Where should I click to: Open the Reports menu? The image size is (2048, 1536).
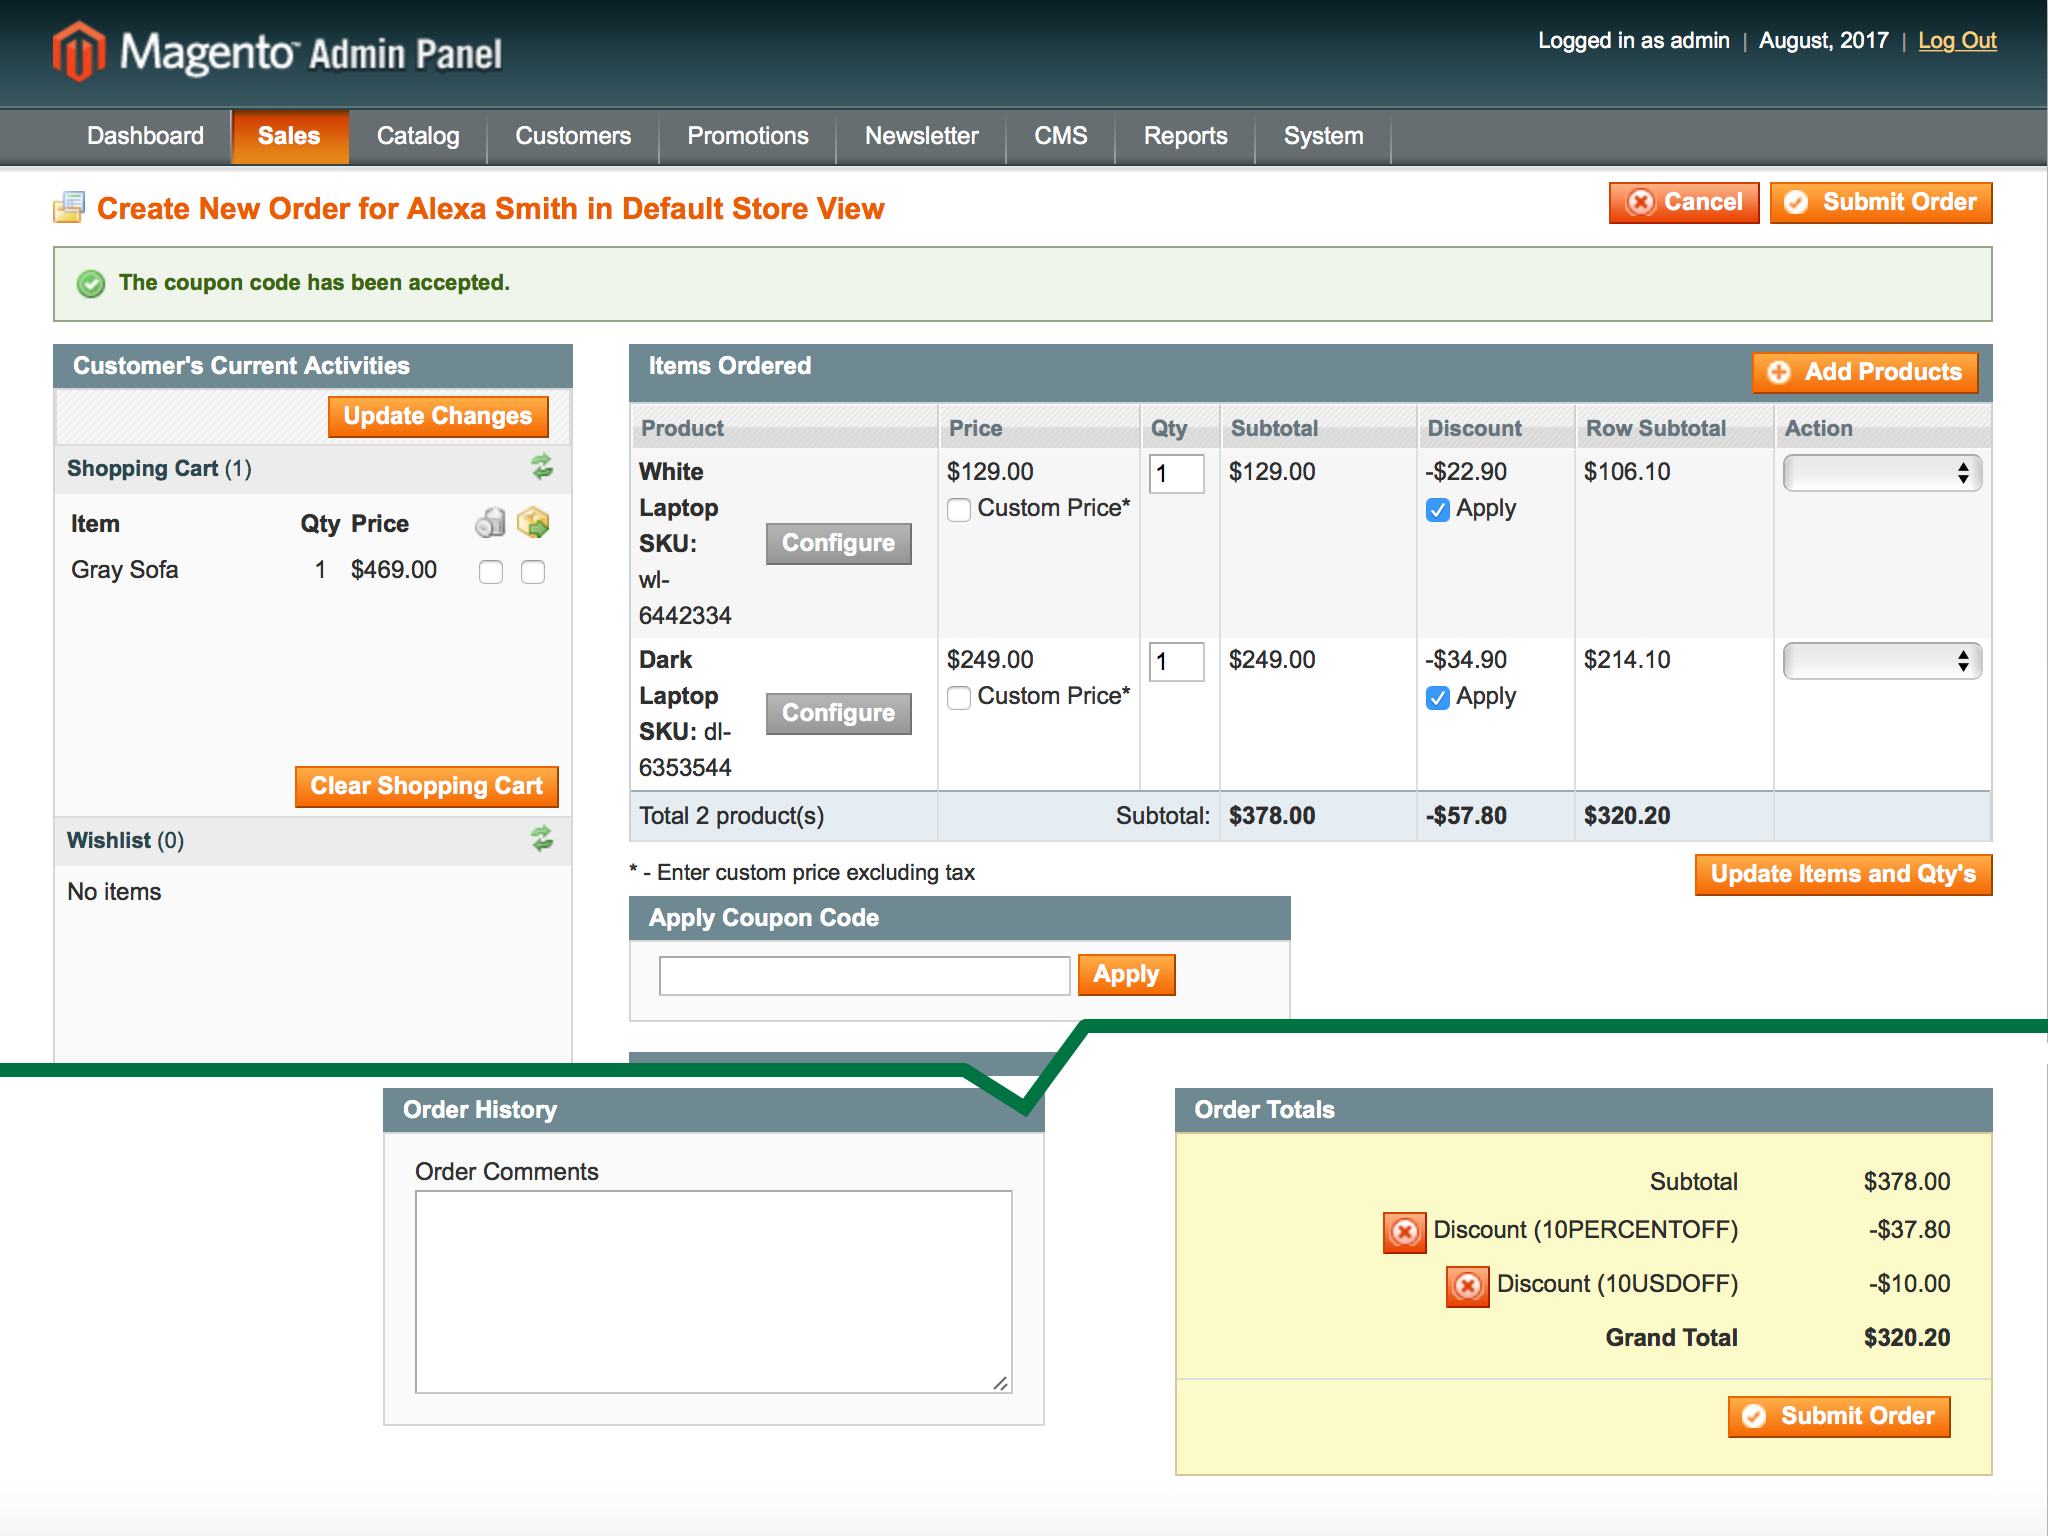click(x=1184, y=136)
